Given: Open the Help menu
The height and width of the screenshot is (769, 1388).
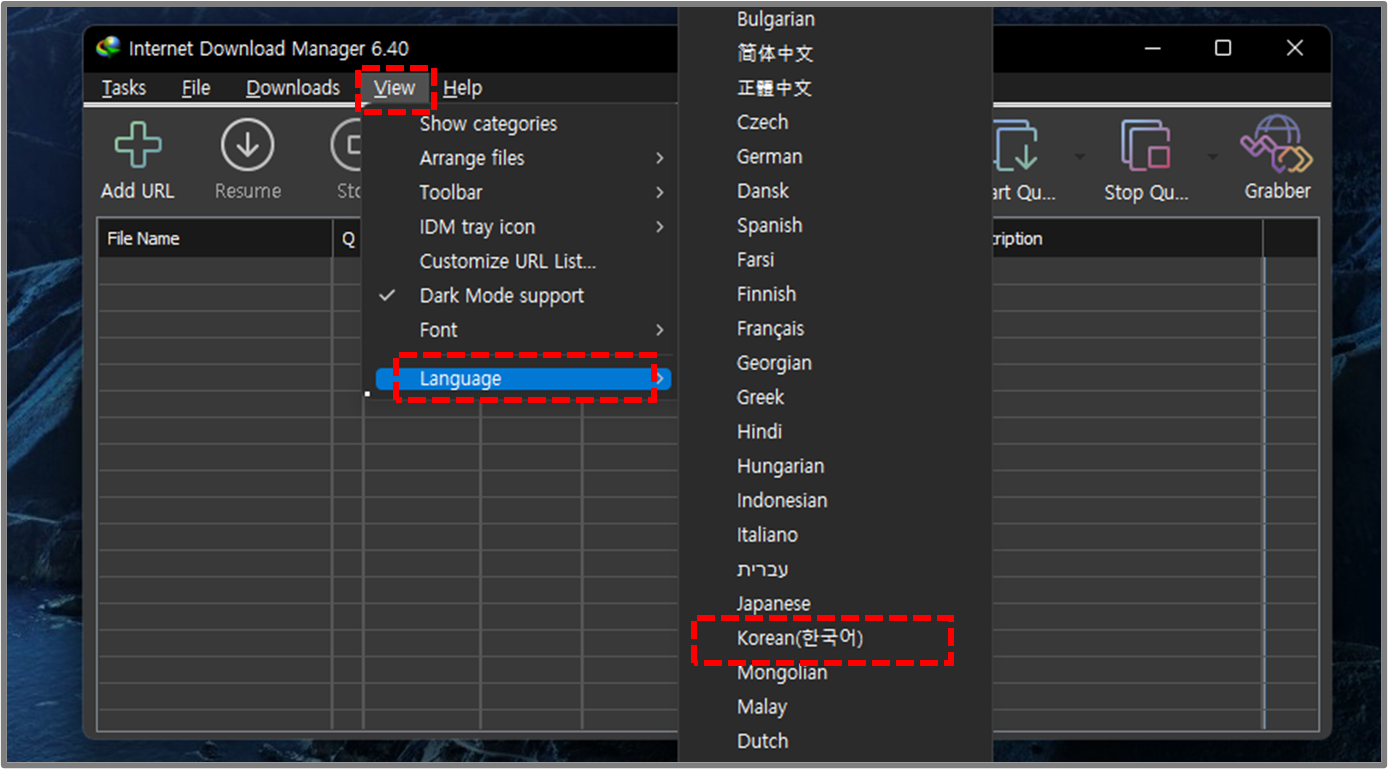Looking at the screenshot, I should coord(462,88).
